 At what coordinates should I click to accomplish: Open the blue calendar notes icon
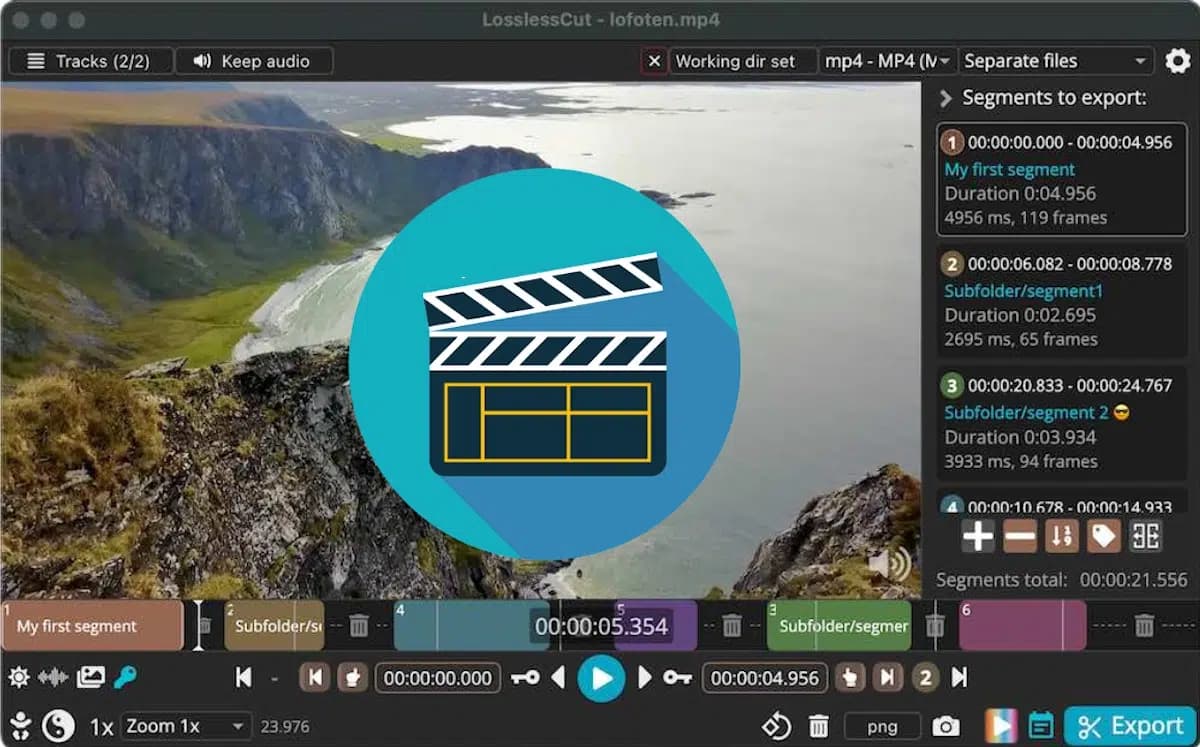(x=1041, y=726)
